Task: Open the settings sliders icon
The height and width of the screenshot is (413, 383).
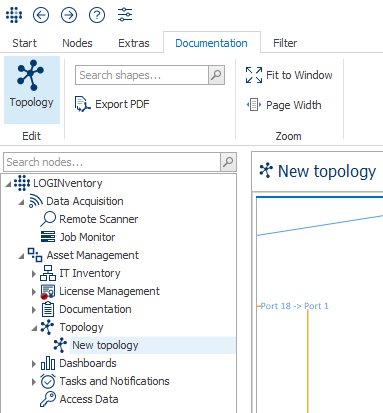Action: (x=125, y=15)
